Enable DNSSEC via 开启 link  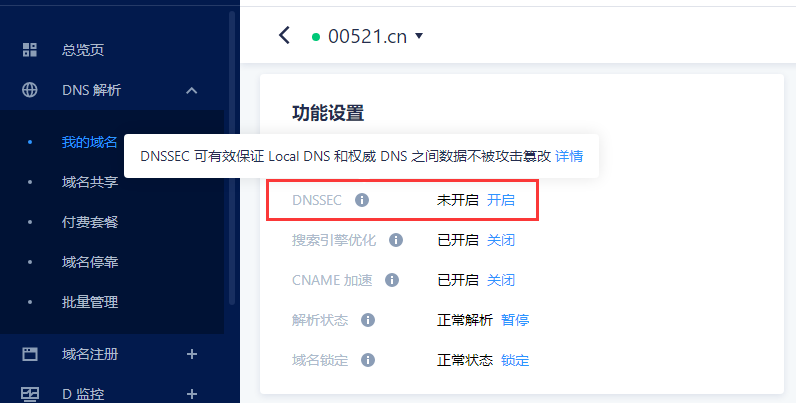pos(501,200)
